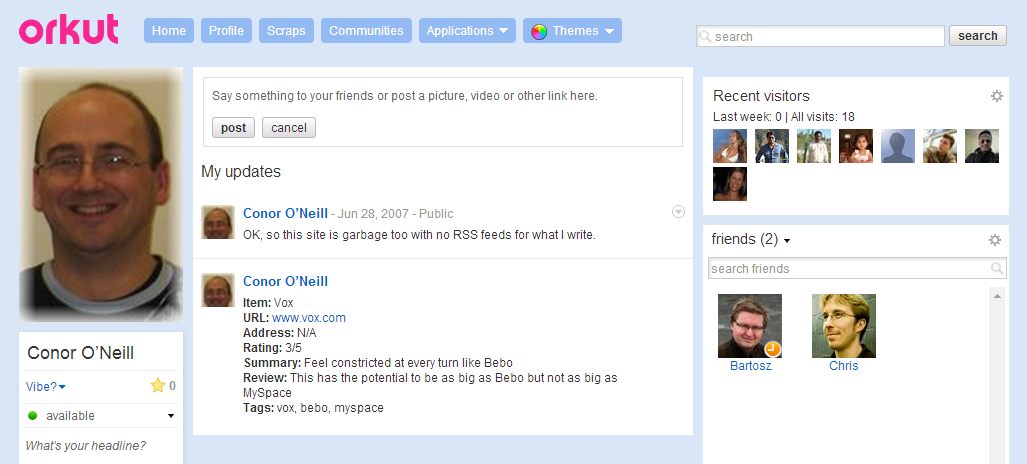Image resolution: width=1027 pixels, height=464 pixels.
Task: Click the post button
Action: [233, 128]
